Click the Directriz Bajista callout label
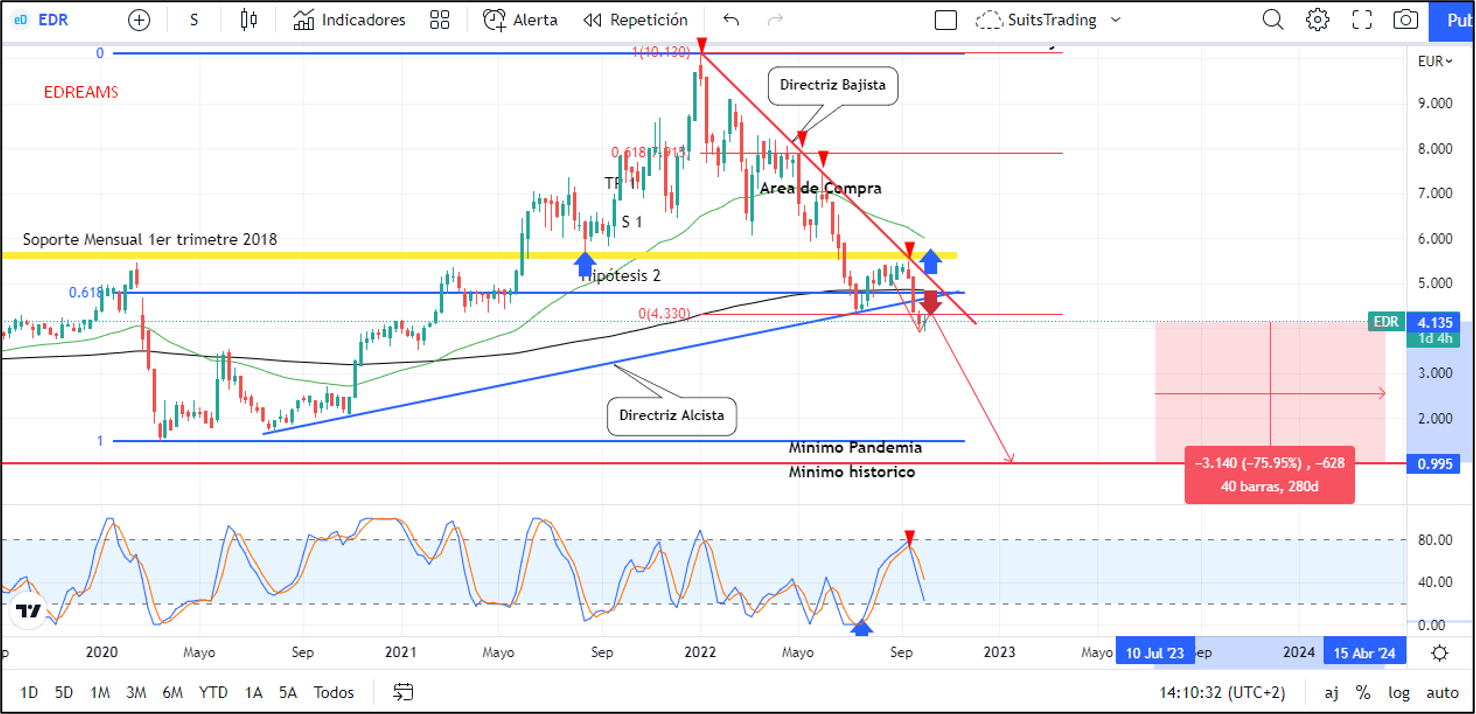Image resolution: width=1476 pixels, height=714 pixels. pyautogui.click(x=832, y=85)
